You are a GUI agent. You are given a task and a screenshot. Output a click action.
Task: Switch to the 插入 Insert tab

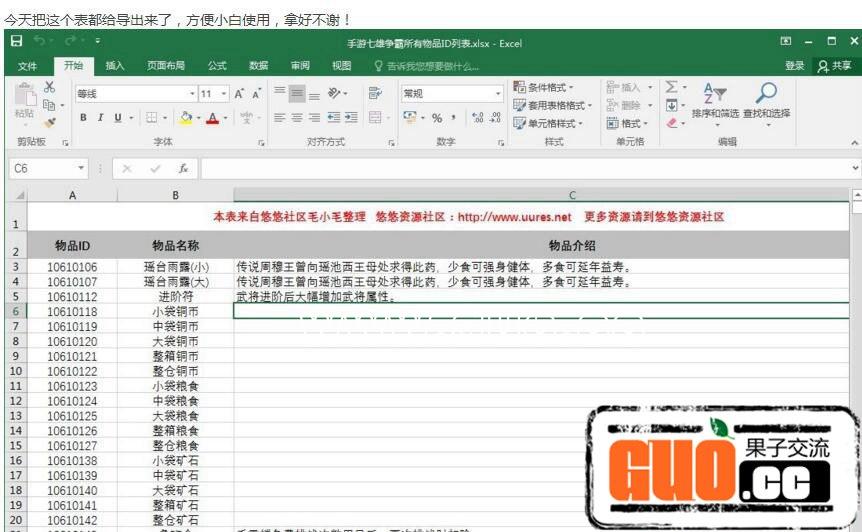point(114,65)
